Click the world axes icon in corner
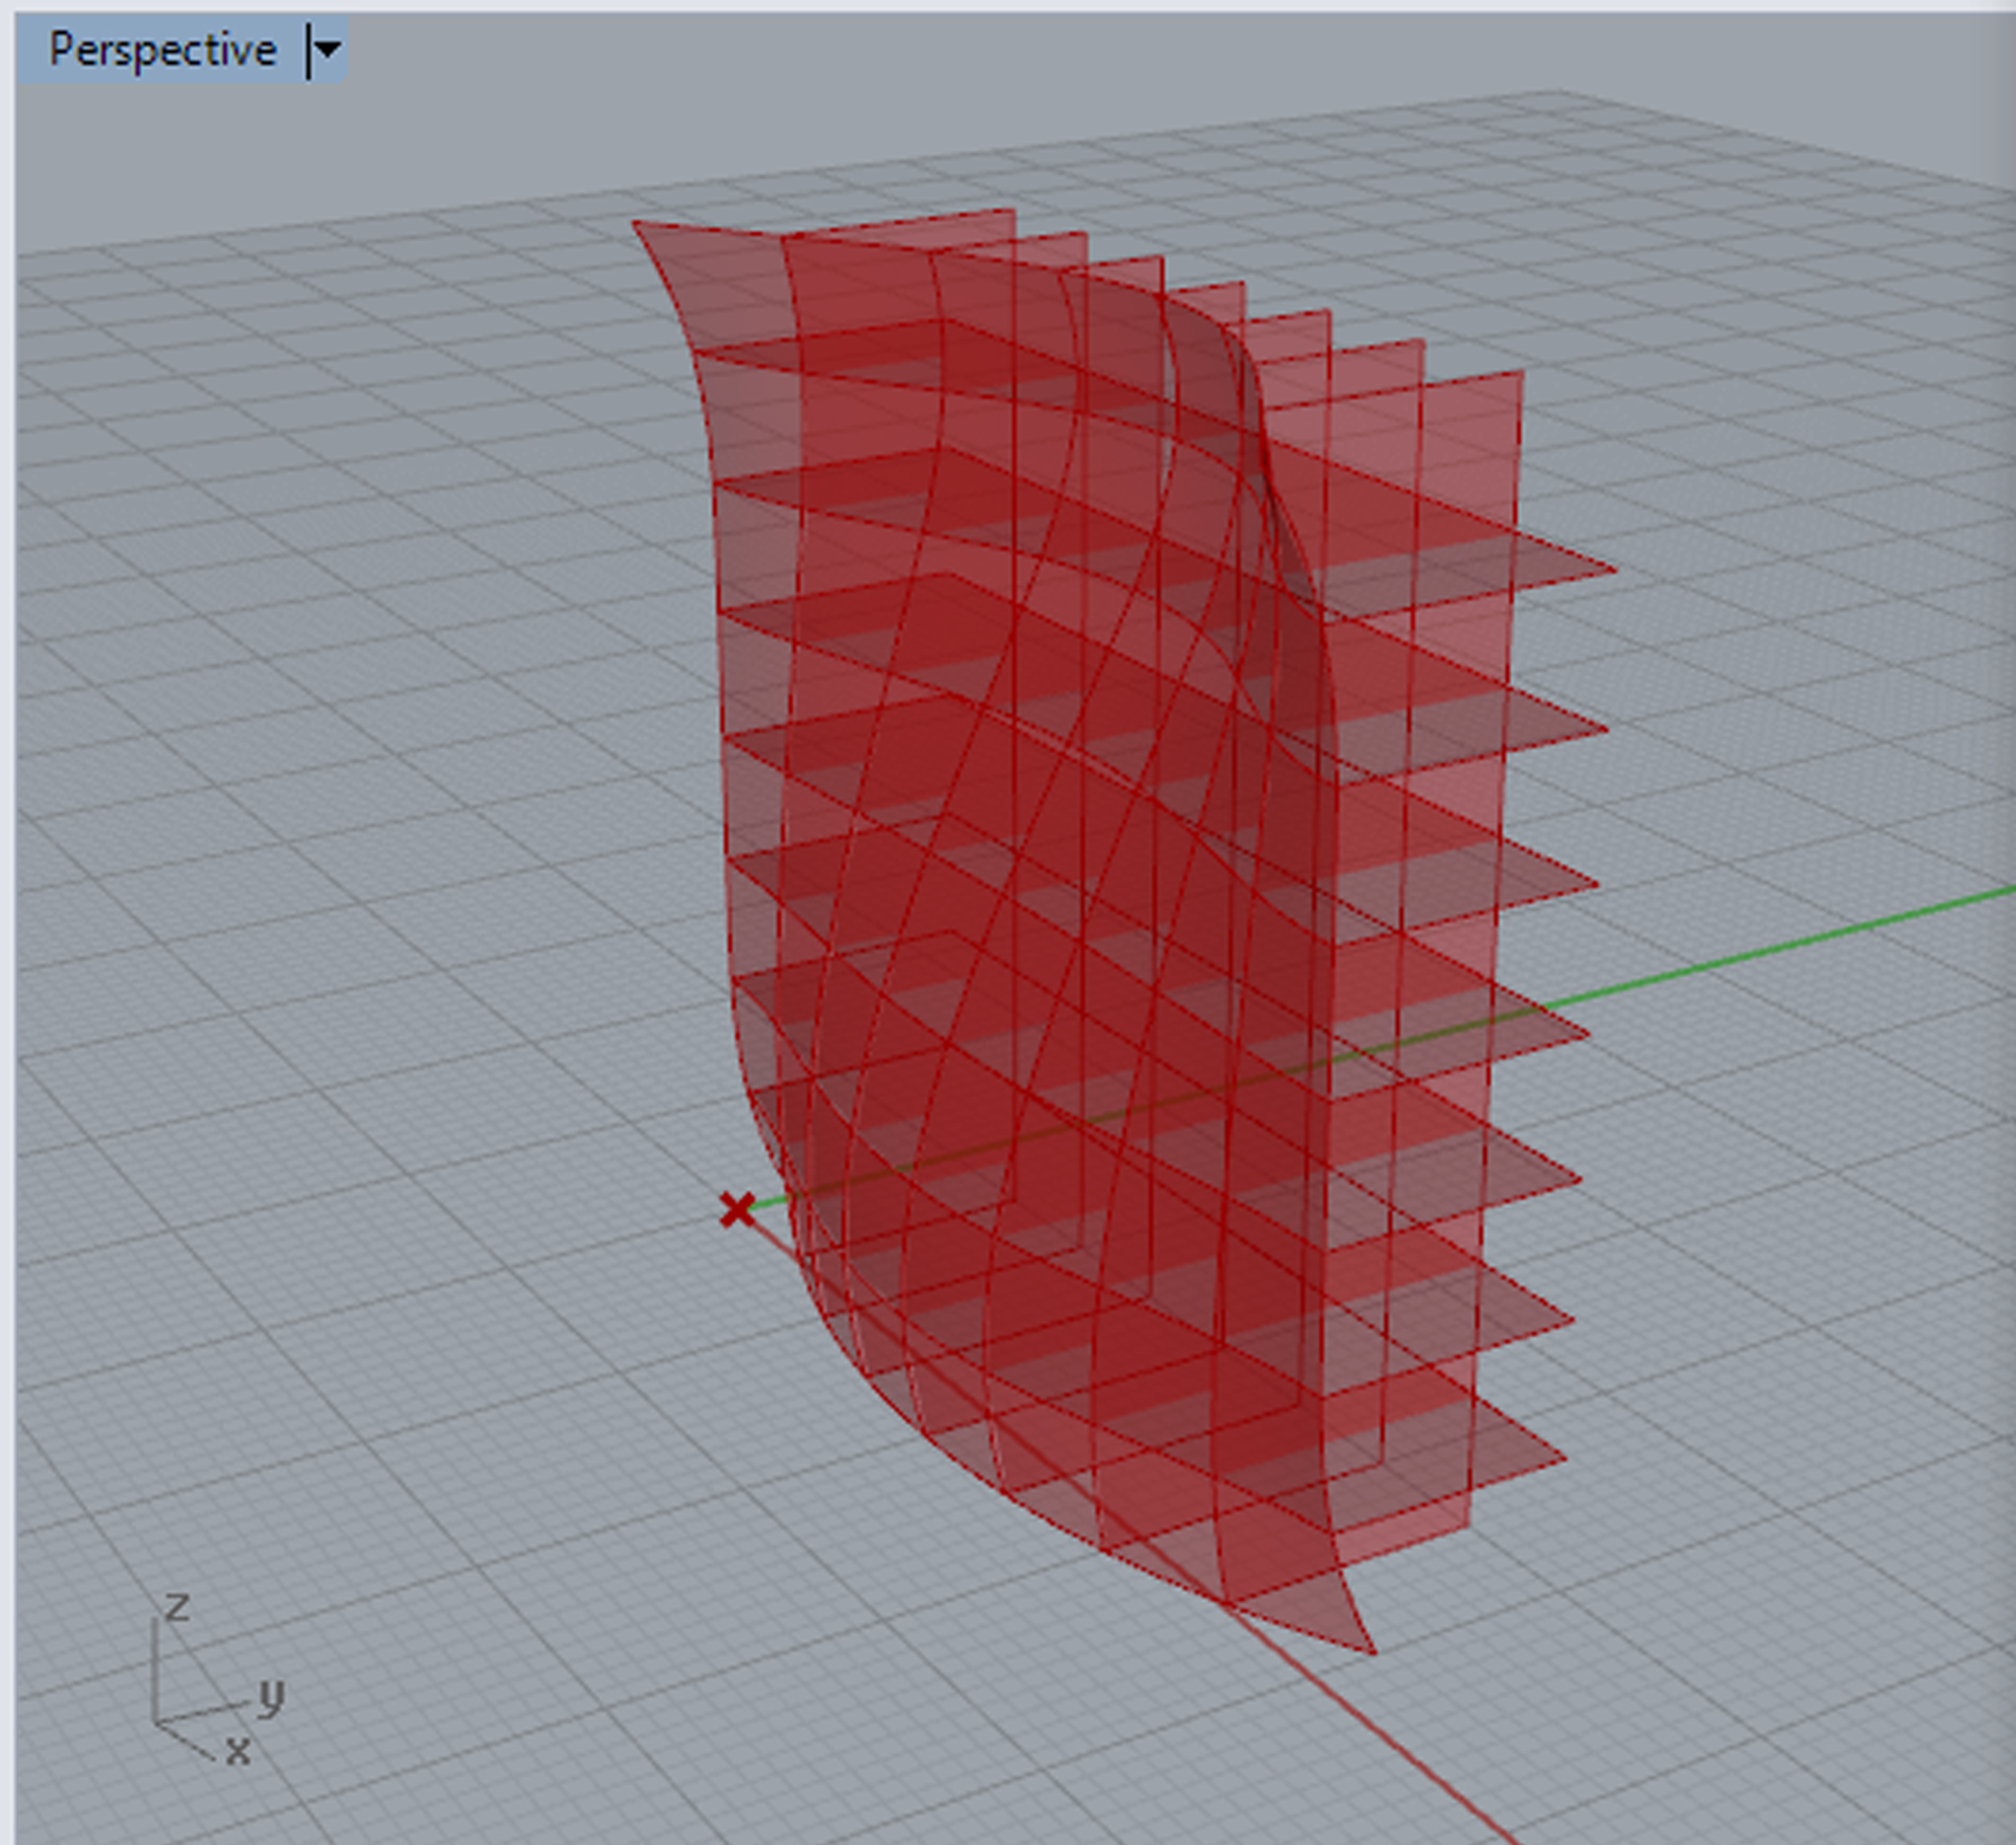2016x1845 pixels. tap(218, 1679)
